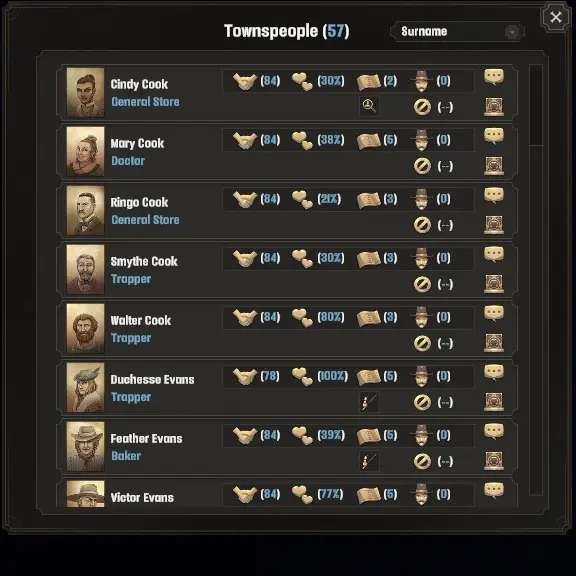Open Mary Cook's Doctor workplace link
576x576 pixels.
click(128, 161)
